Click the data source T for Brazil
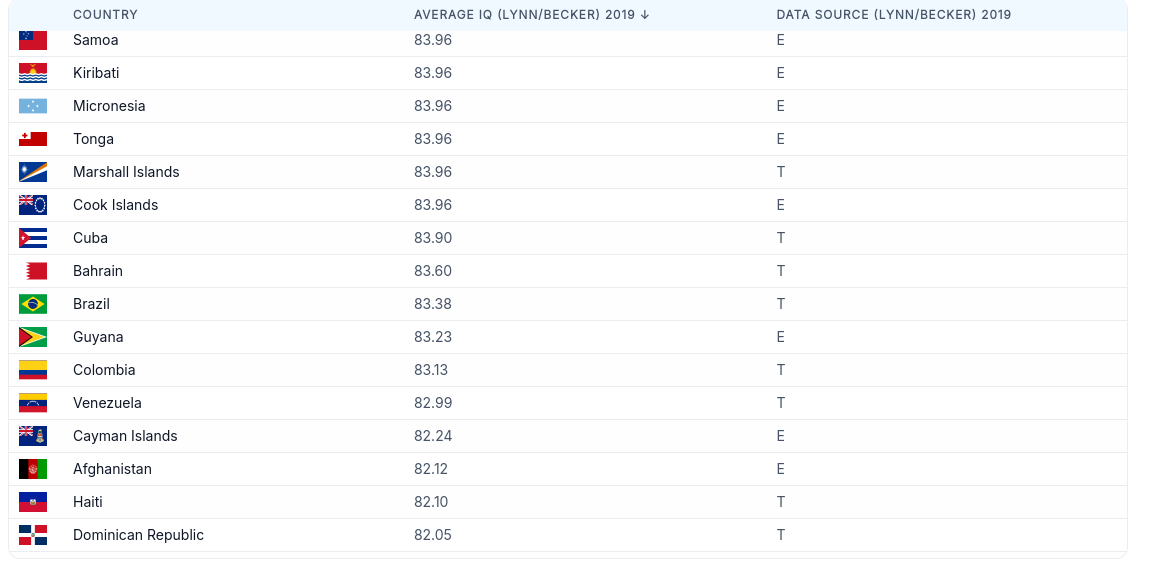Viewport: 1159px width, 565px height. [781, 304]
